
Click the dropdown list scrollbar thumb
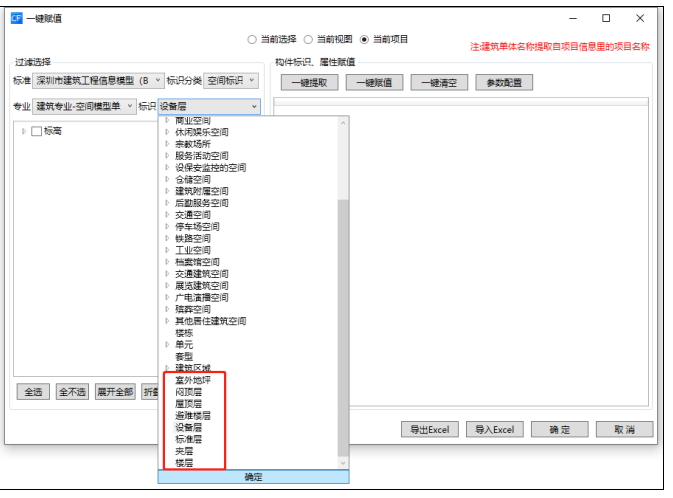(343, 328)
